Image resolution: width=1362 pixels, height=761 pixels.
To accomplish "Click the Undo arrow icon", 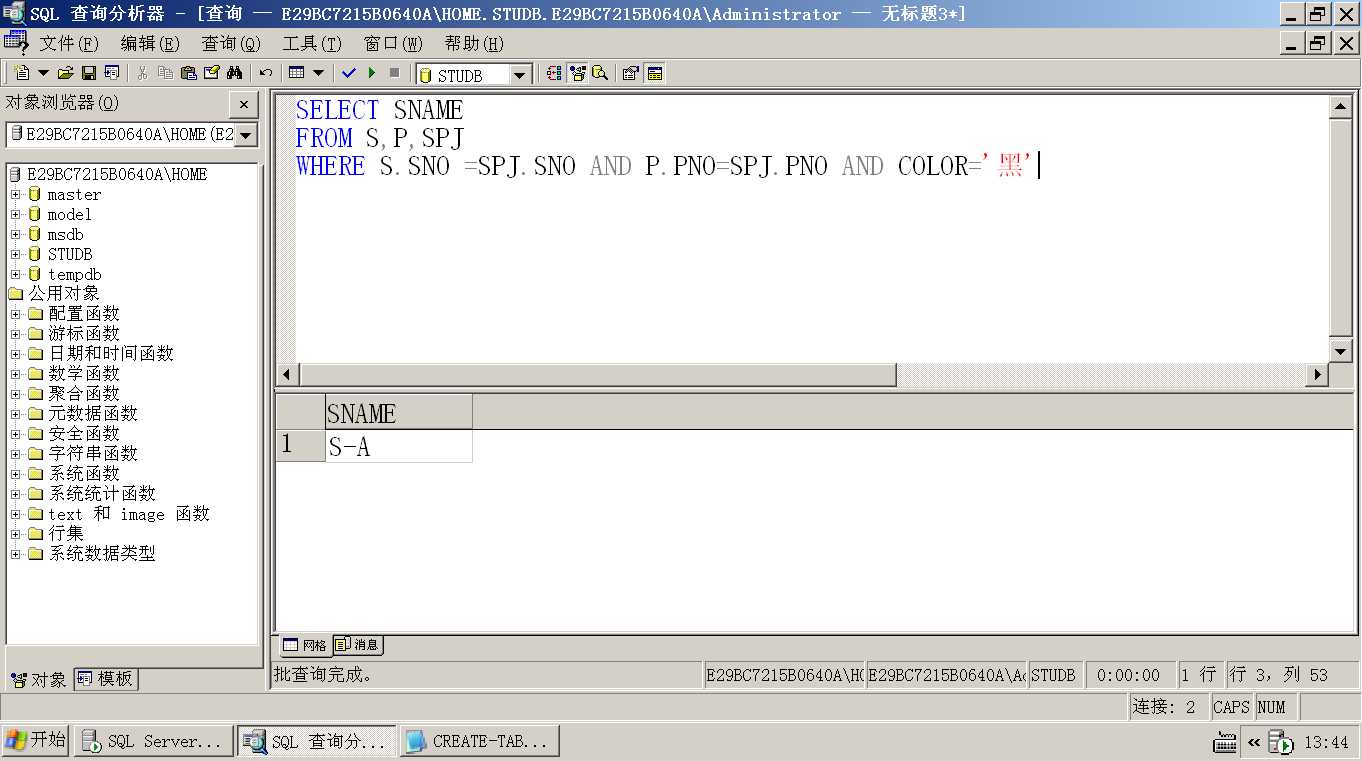I will [x=266, y=73].
